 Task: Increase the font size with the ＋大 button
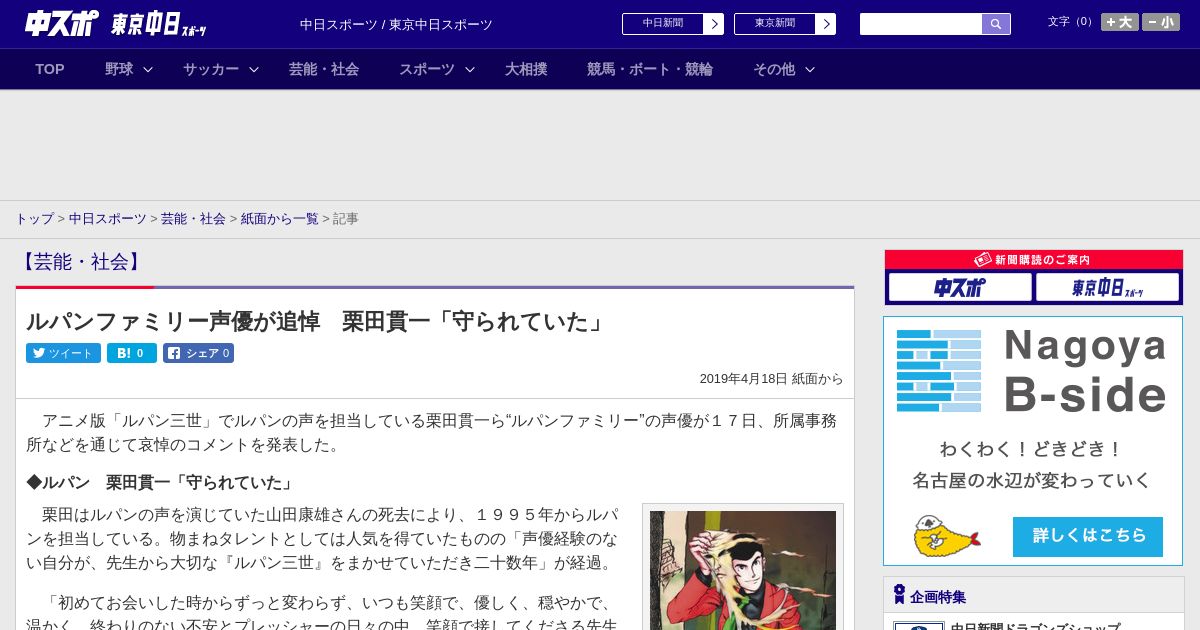(x=1120, y=22)
